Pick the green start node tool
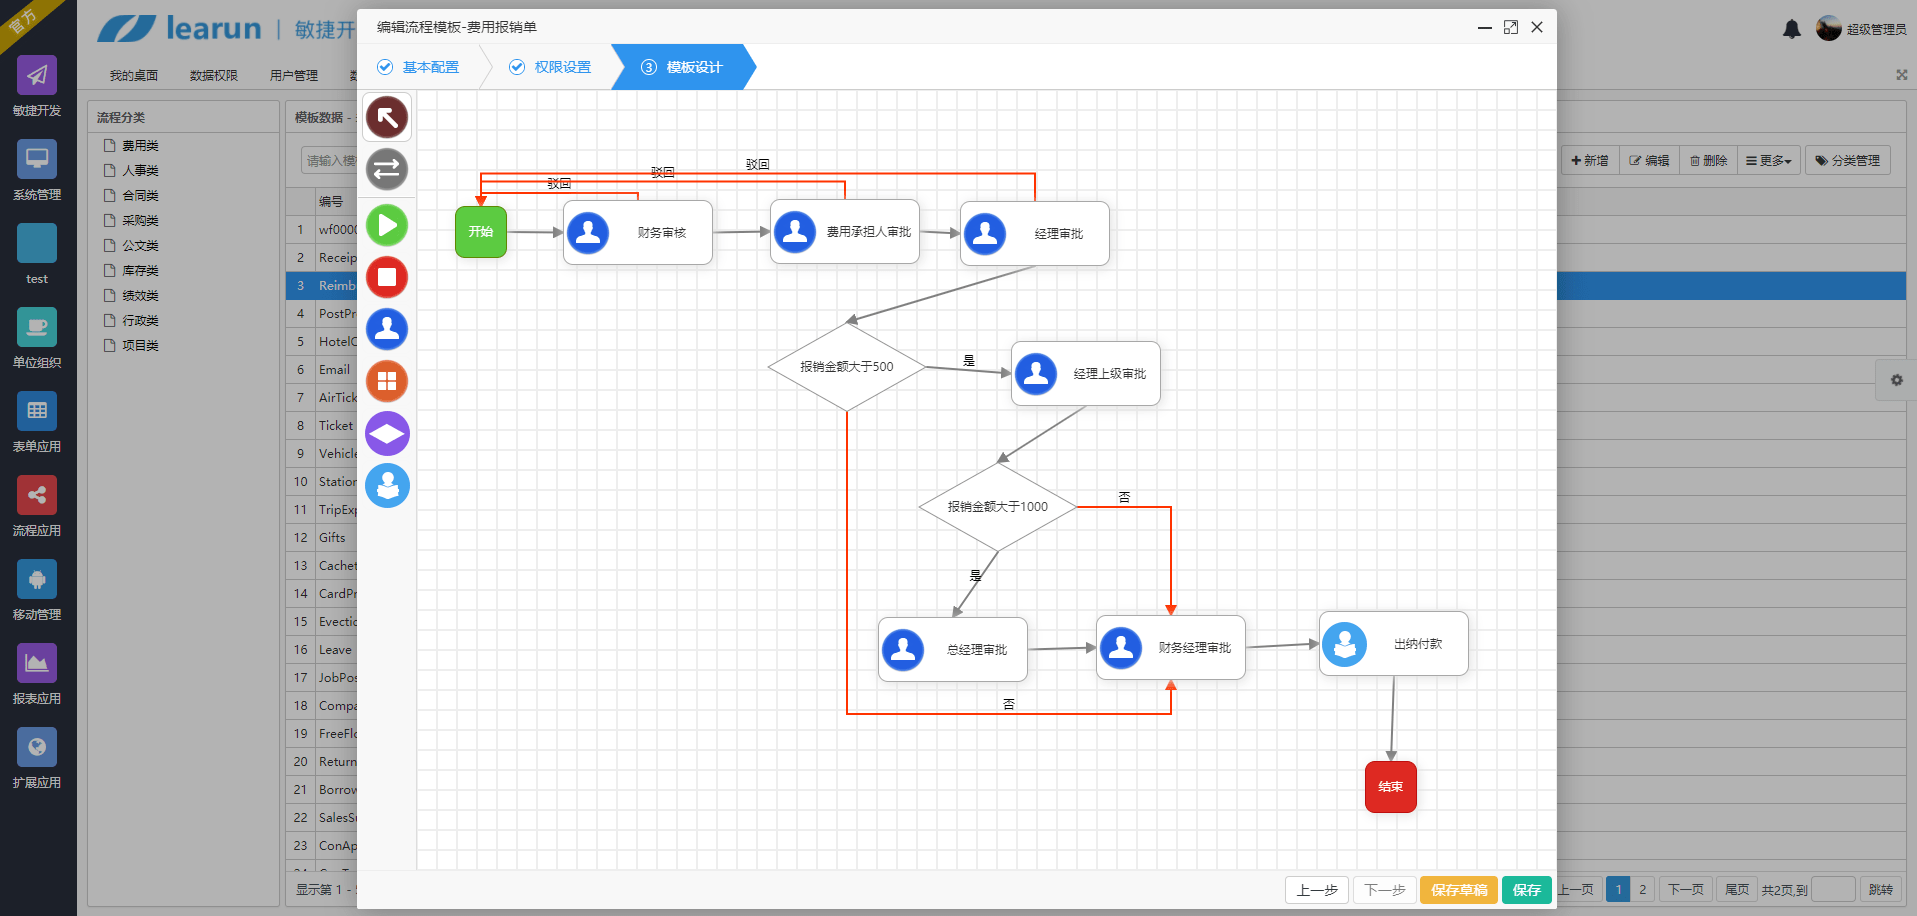The width and height of the screenshot is (1917, 916). point(387,225)
